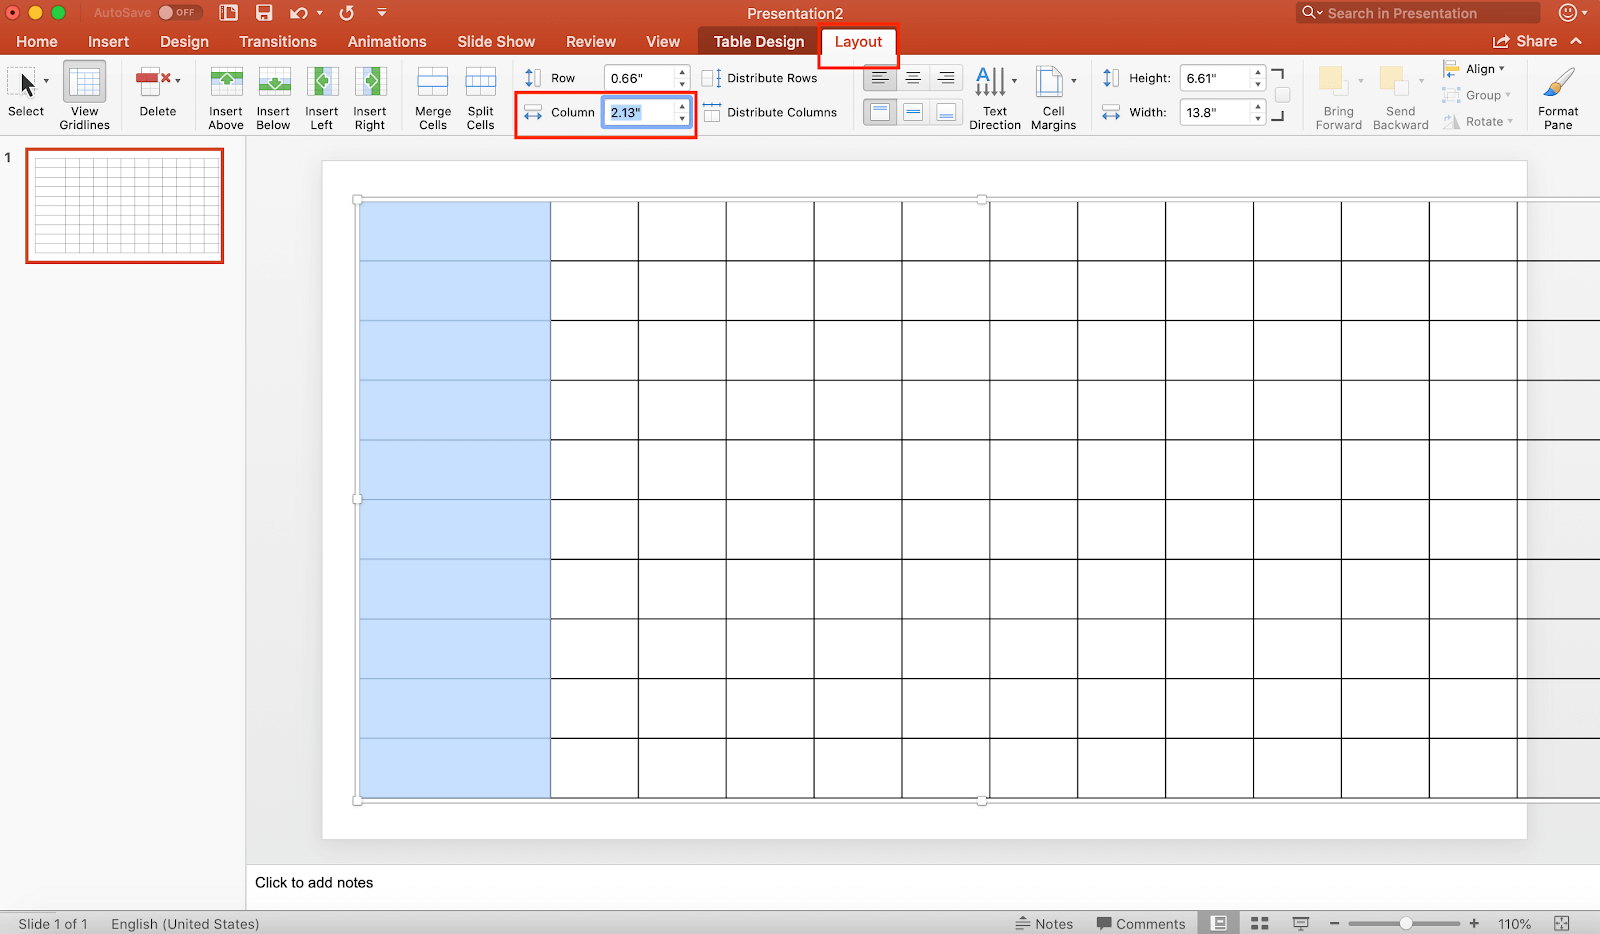This screenshot has height=934, width=1600.
Task: Enable center vertical alignment for cells
Action: [x=912, y=112]
